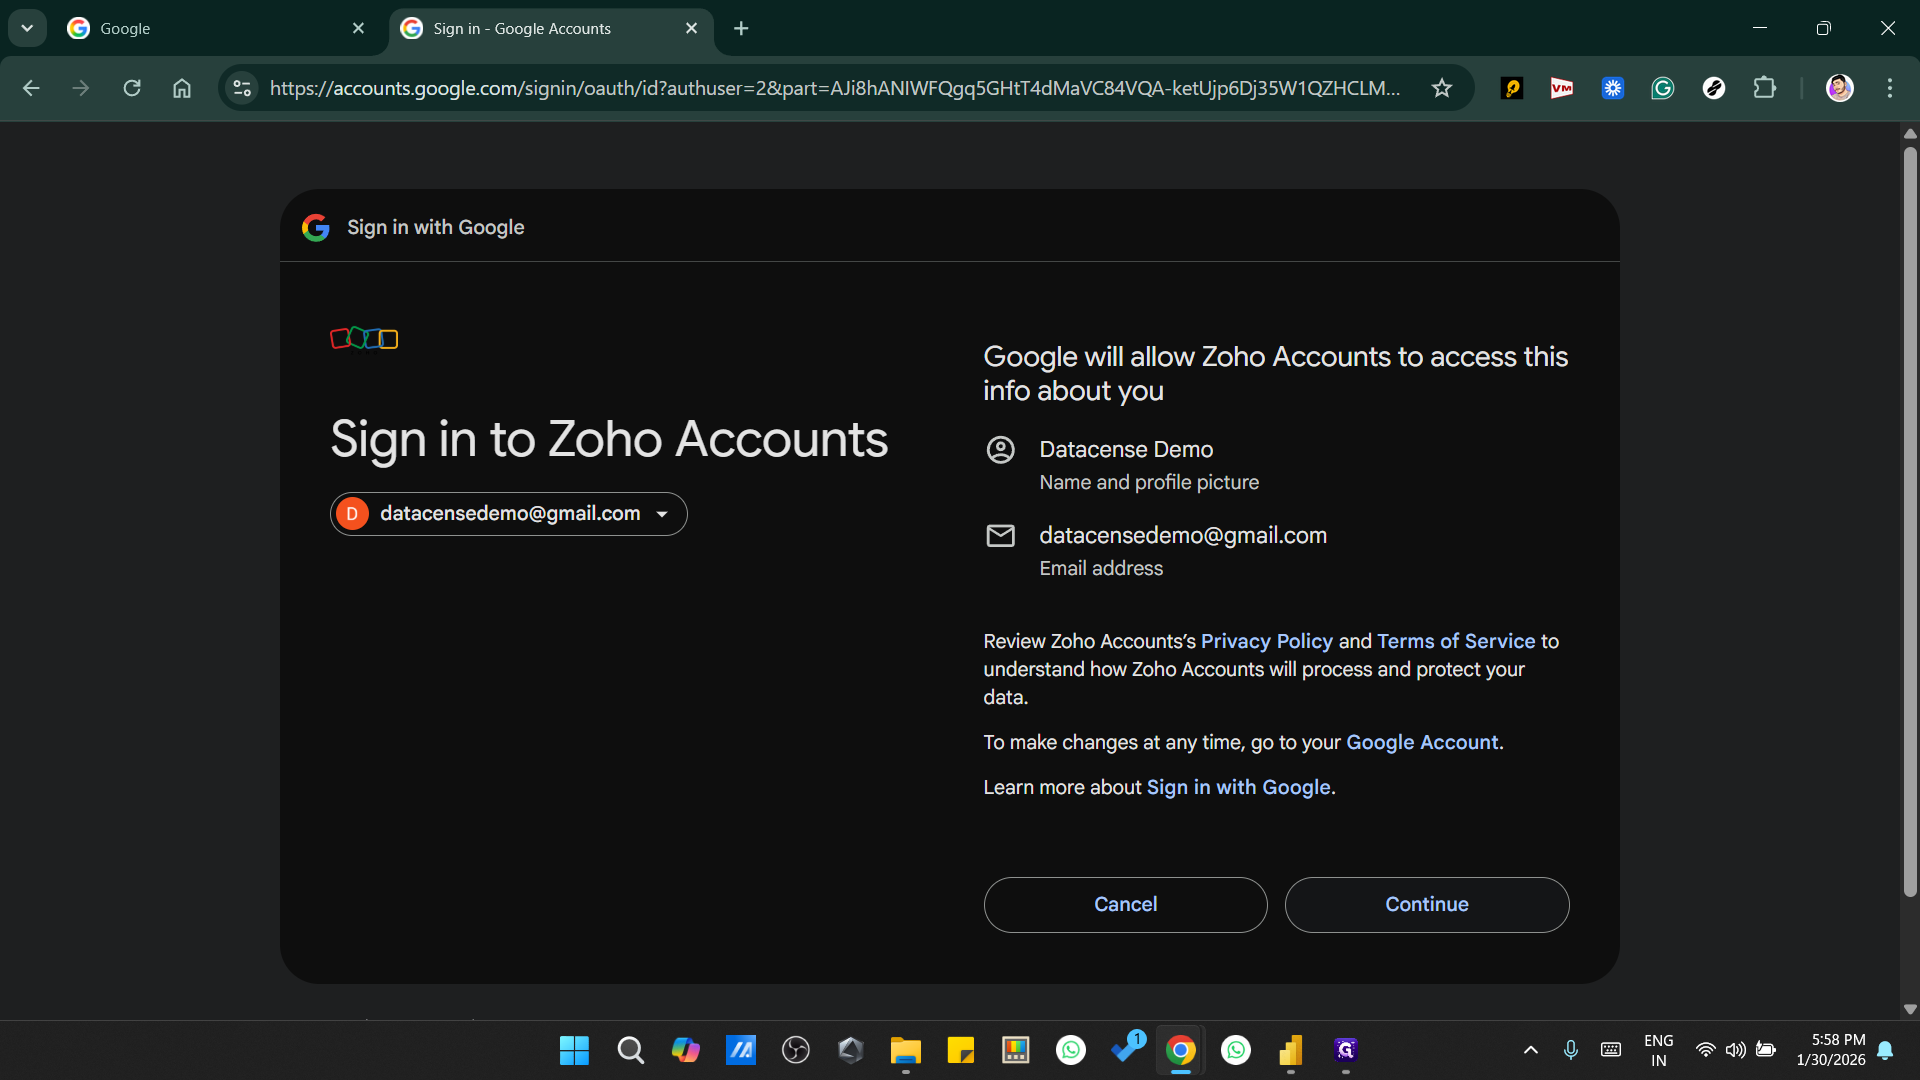Click inside the address bar

[x=830, y=88]
